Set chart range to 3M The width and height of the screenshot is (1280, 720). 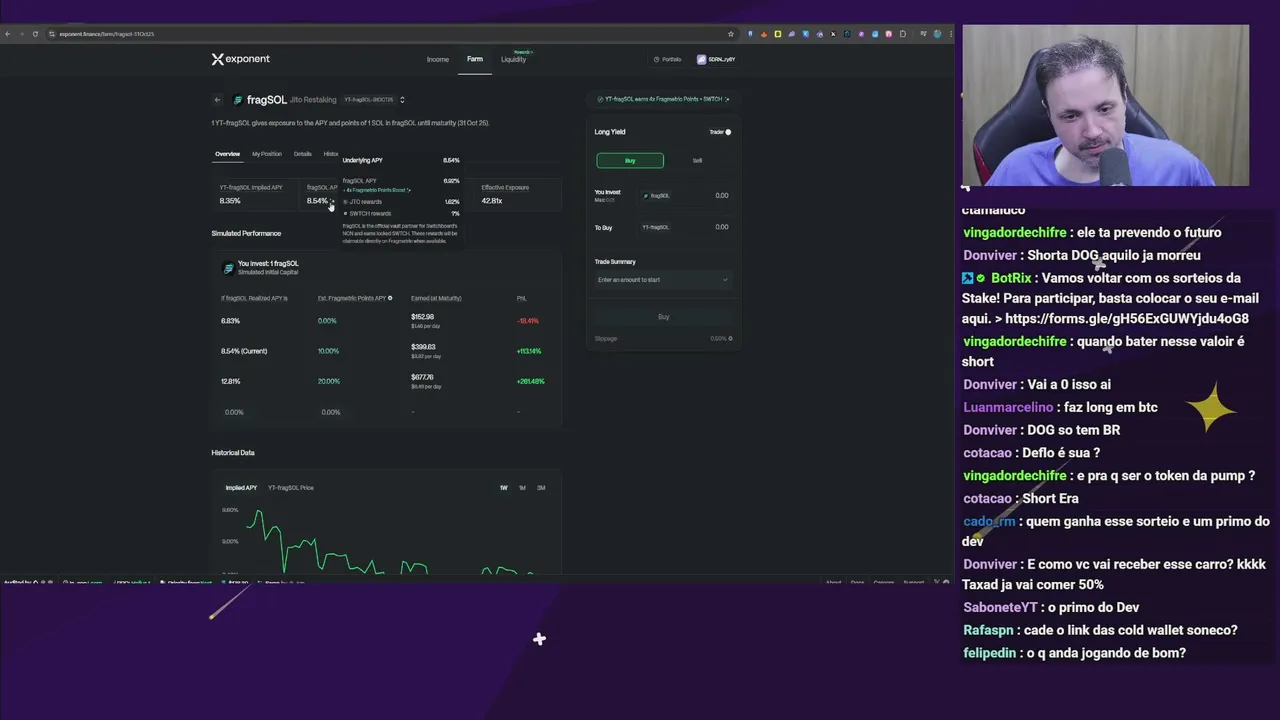541,488
